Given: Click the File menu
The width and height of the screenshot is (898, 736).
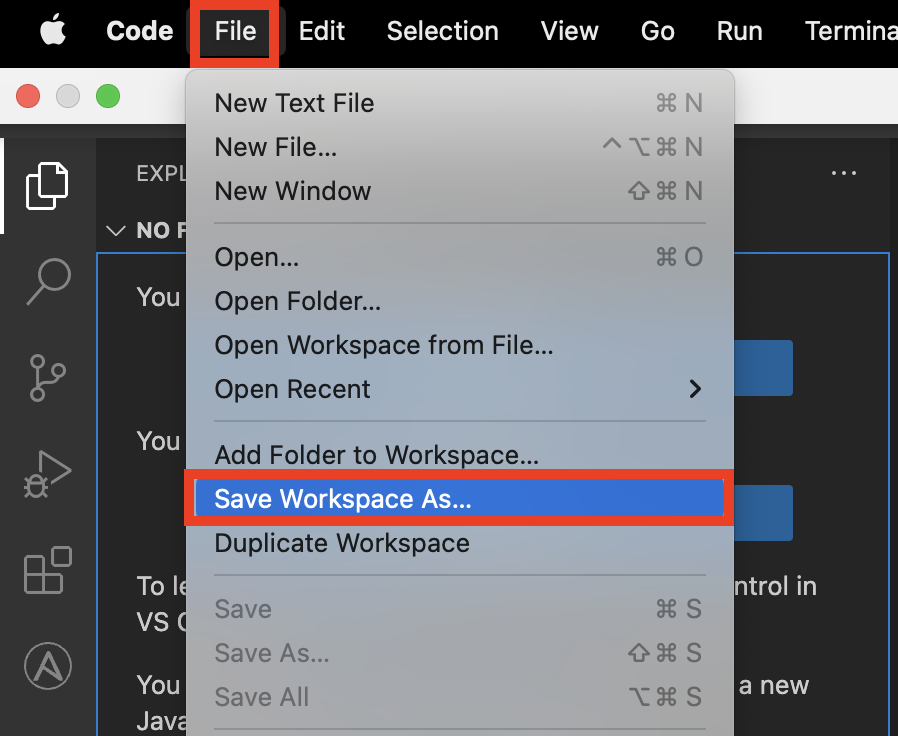Looking at the screenshot, I should (235, 31).
